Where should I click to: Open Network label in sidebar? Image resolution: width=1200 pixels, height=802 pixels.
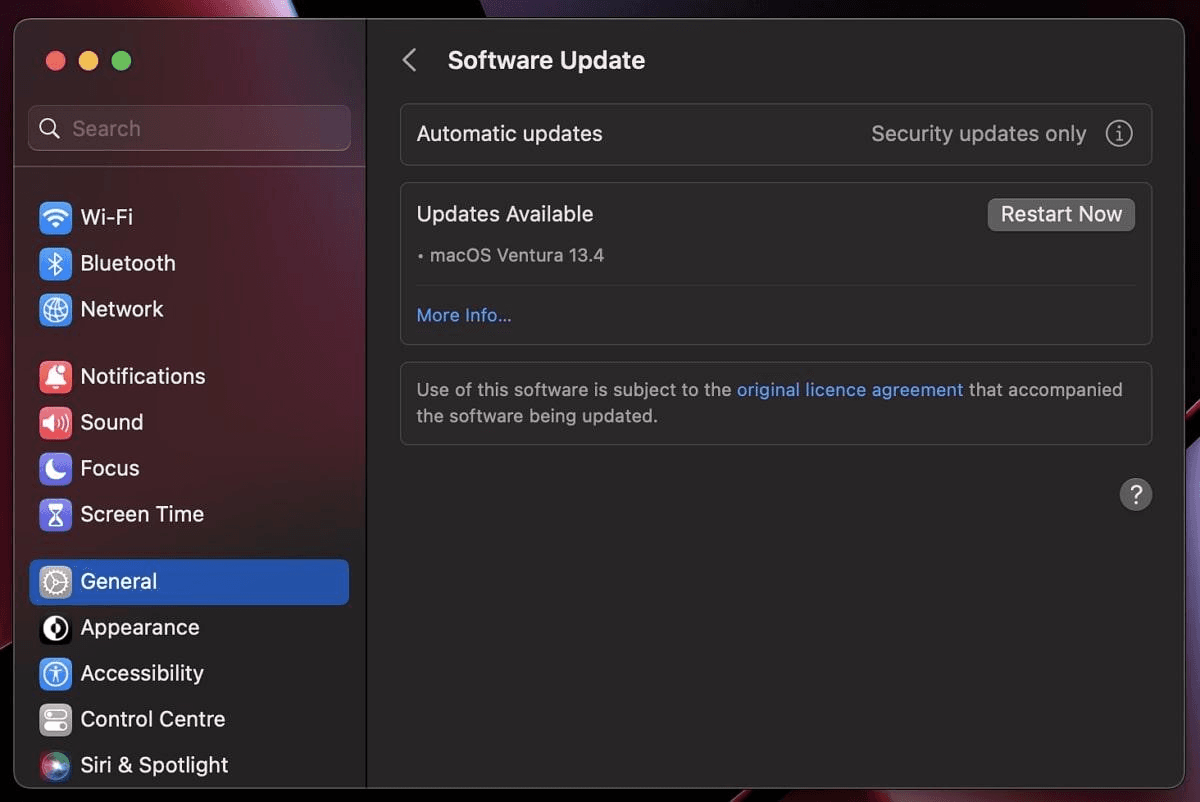tap(122, 309)
